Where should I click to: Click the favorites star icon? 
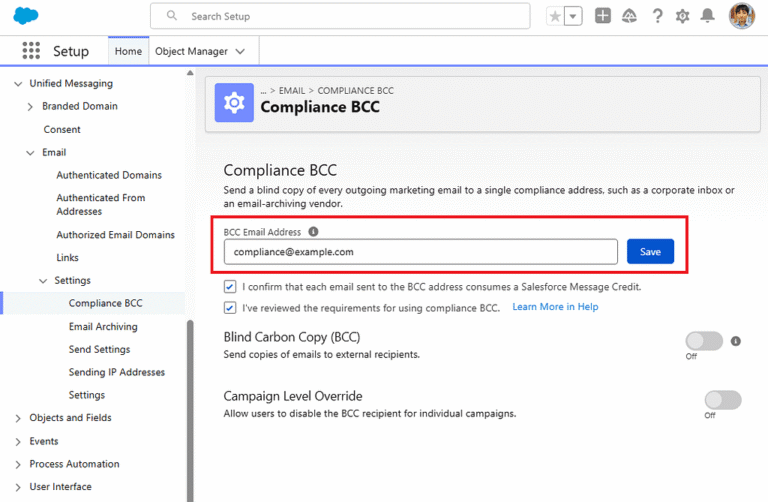click(x=555, y=17)
